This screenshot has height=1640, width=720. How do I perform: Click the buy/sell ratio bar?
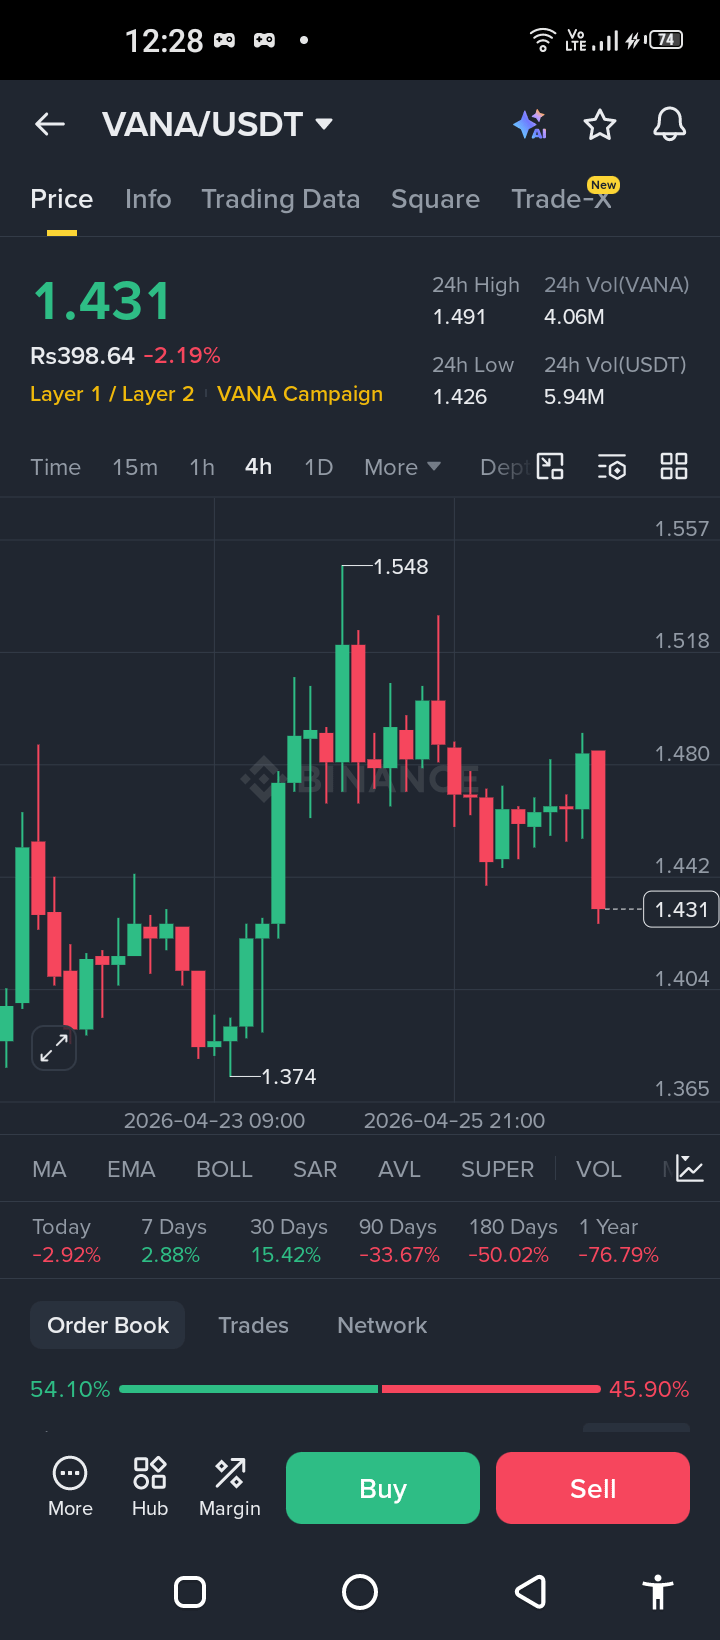[360, 1389]
